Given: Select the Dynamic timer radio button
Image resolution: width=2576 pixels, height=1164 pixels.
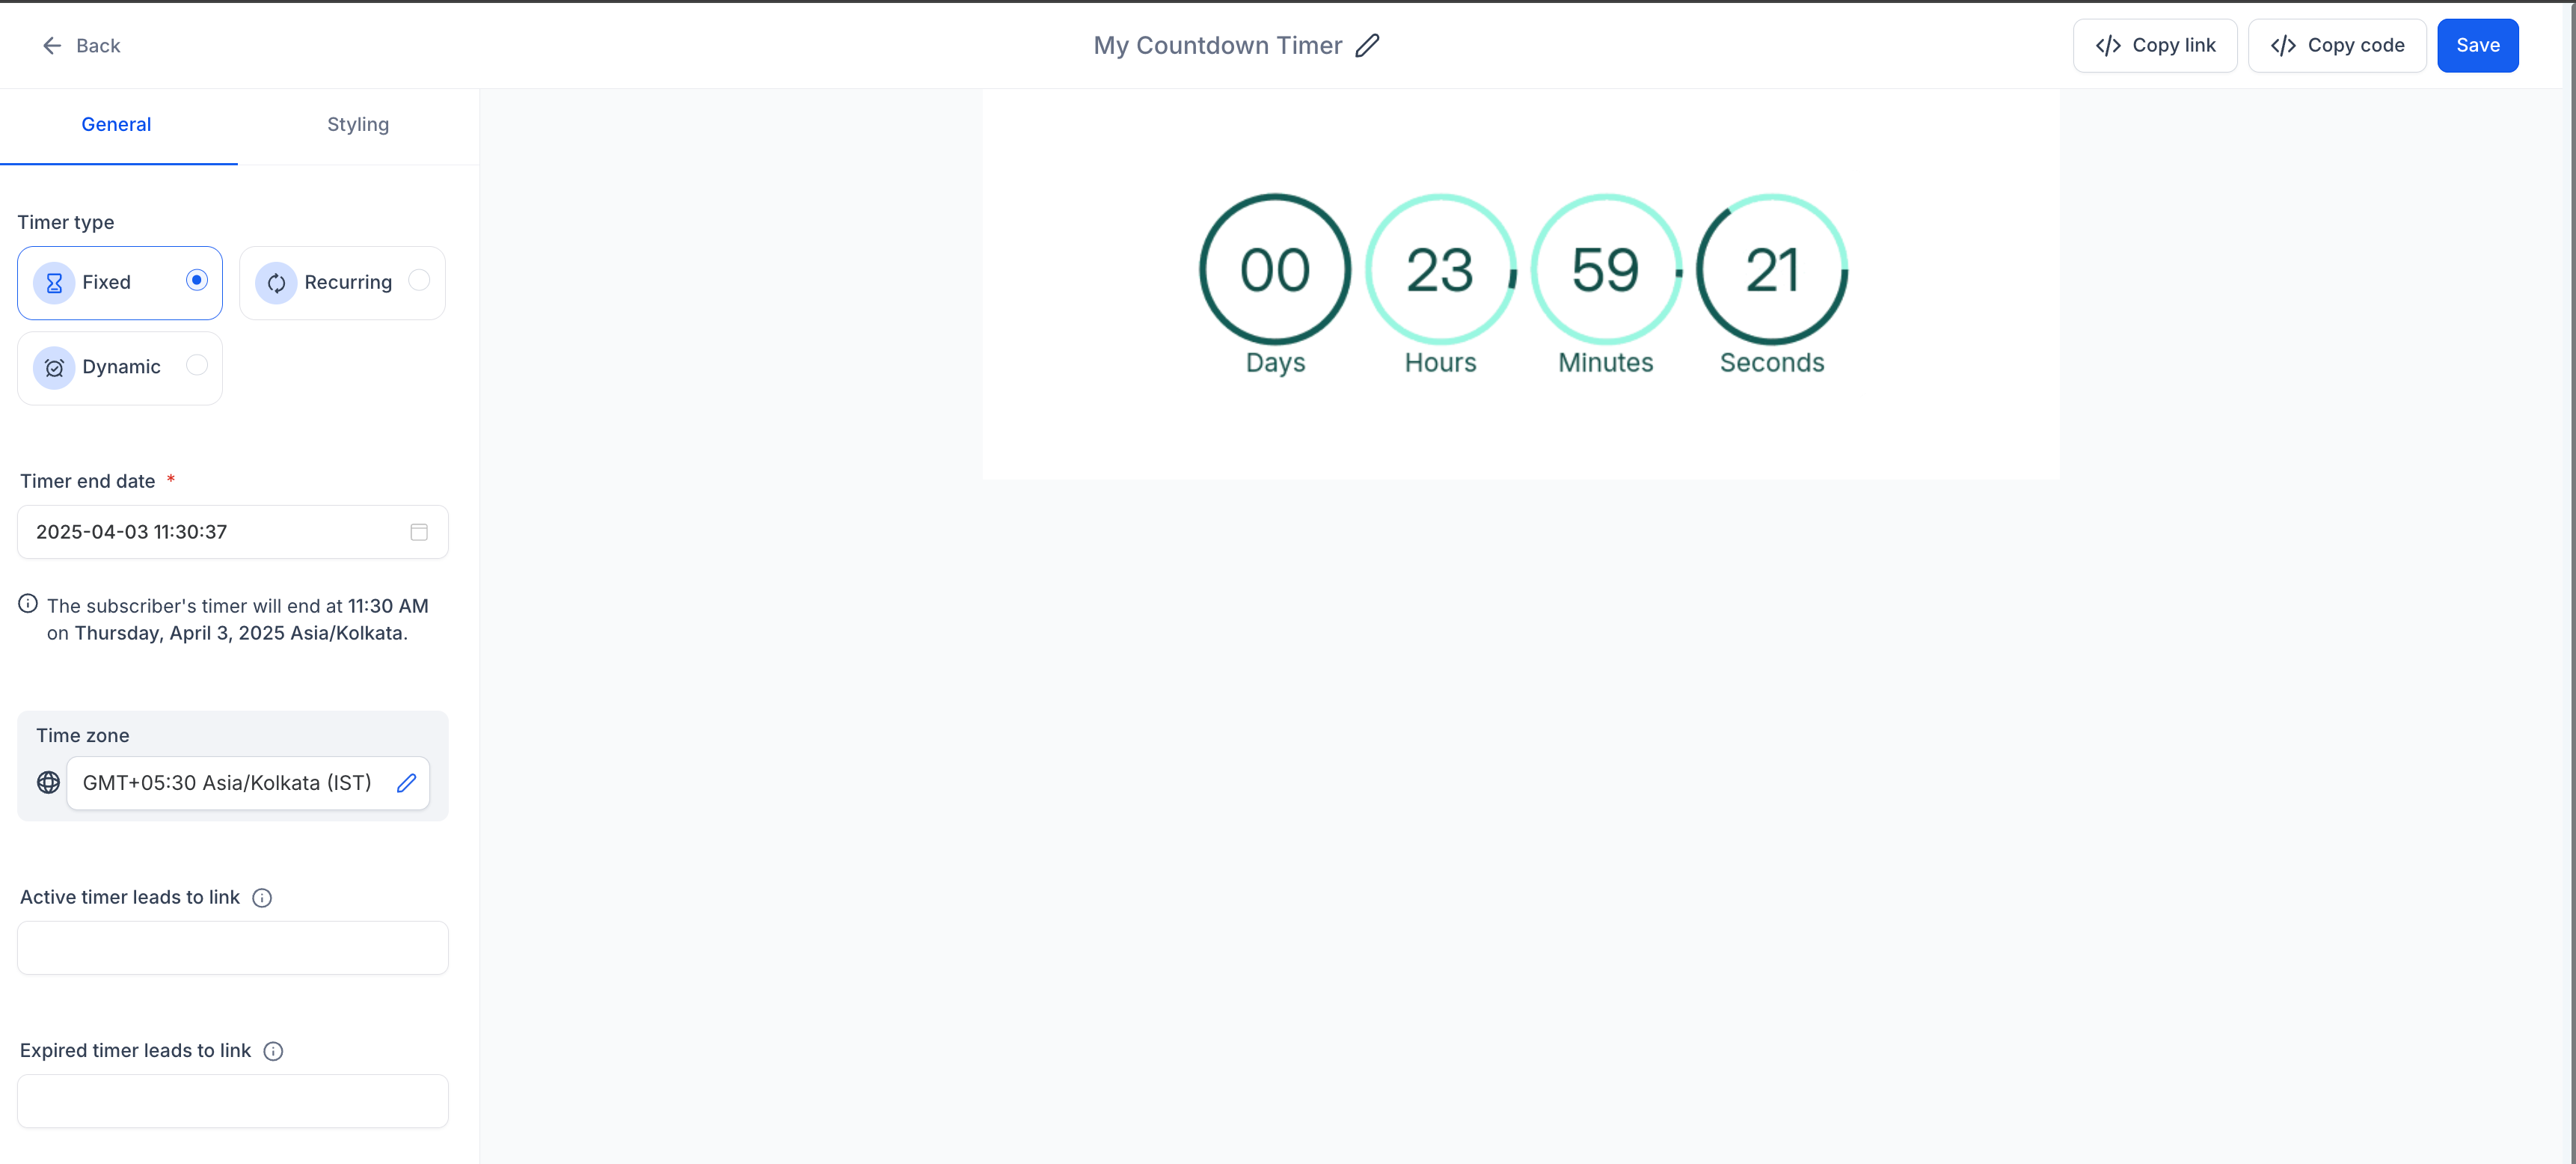Looking at the screenshot, I should click(197, 365).
